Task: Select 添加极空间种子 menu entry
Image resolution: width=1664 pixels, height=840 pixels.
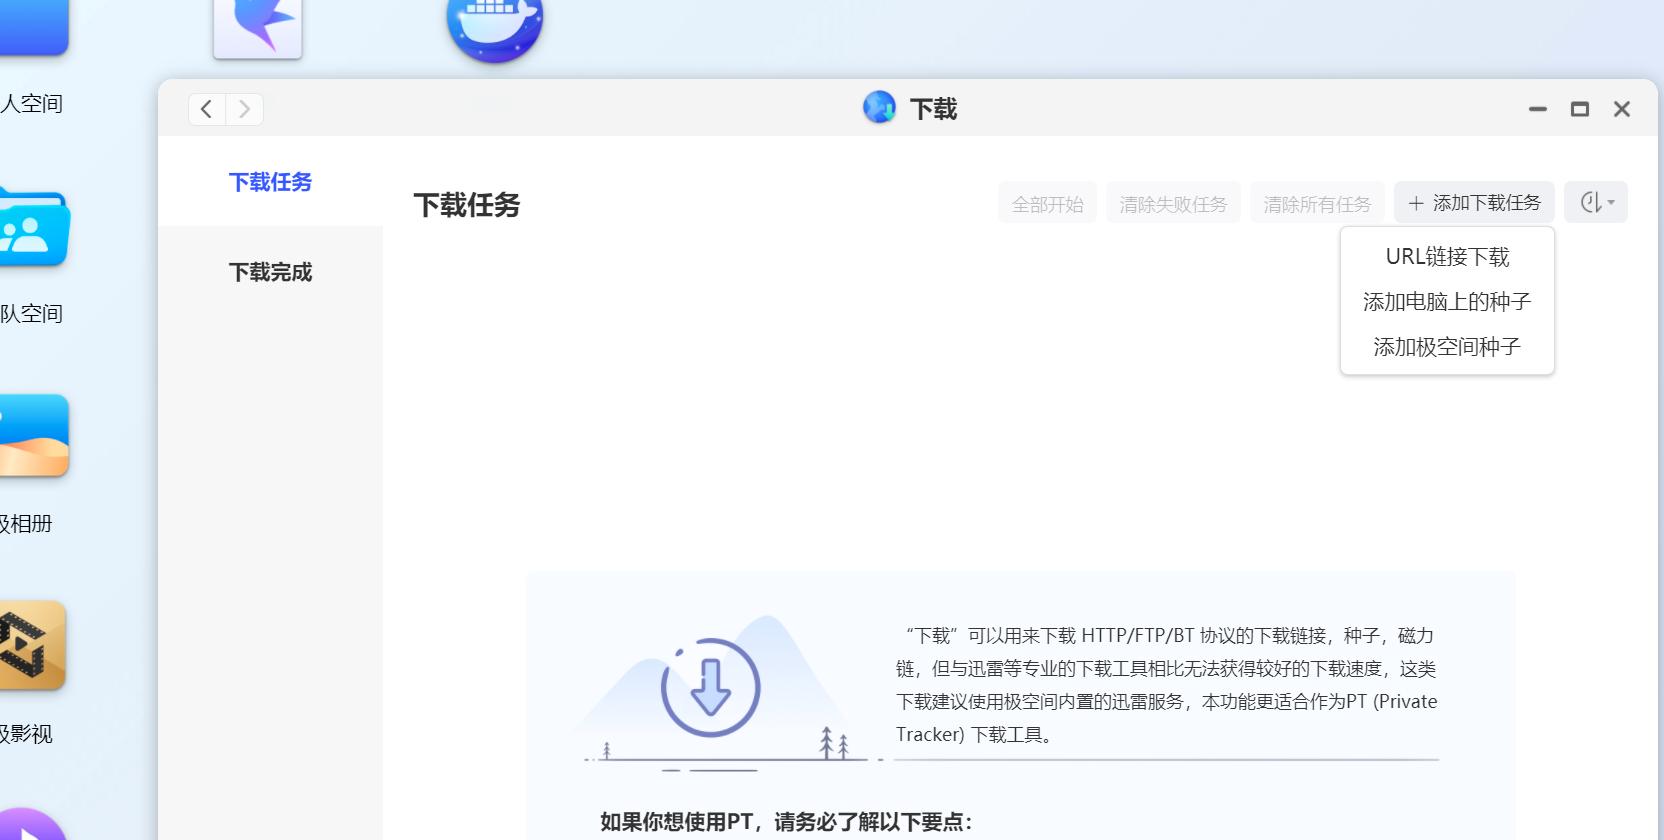Action: click(1447, 347)
